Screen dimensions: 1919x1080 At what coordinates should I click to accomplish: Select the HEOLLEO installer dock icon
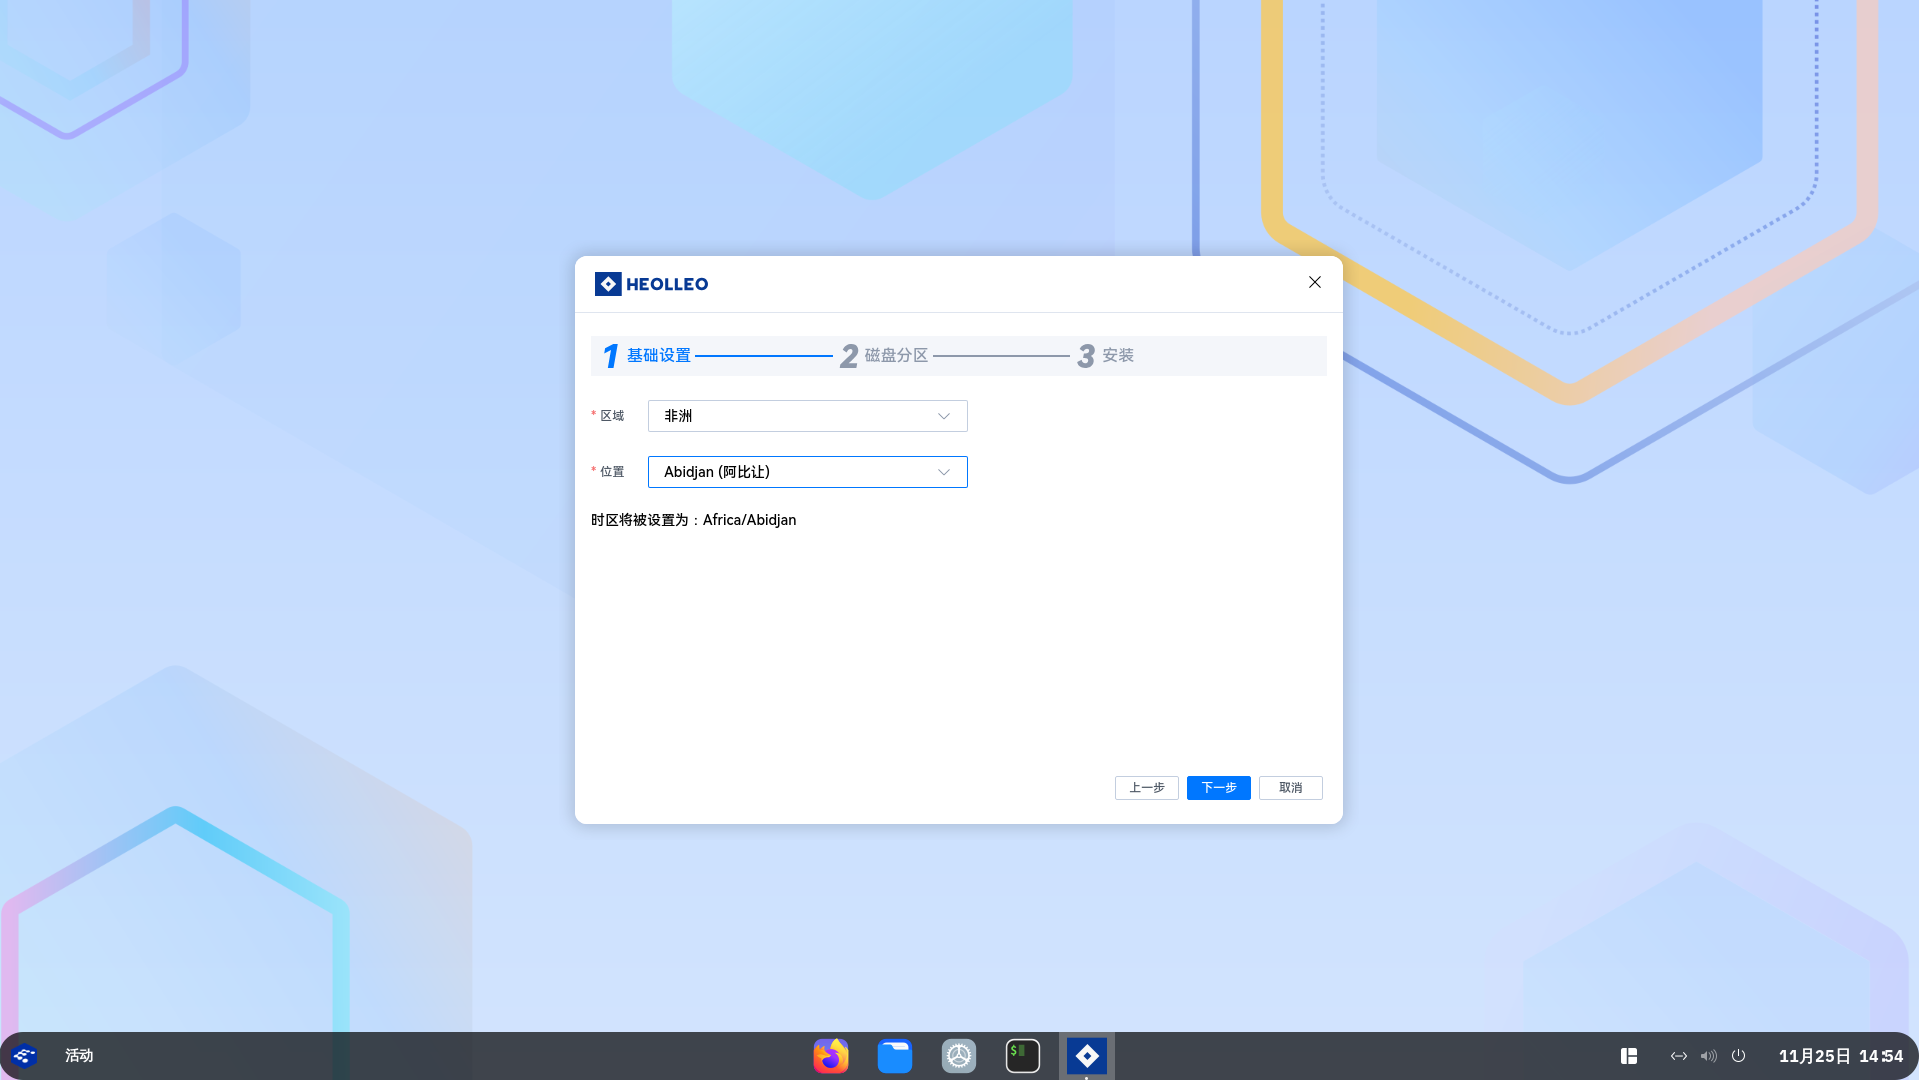(x=1086, y=1056)
